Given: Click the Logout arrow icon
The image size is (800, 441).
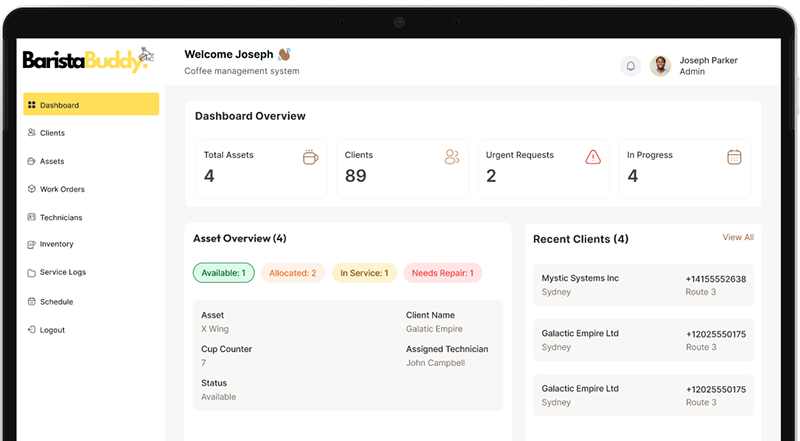Looking at the screenshot, I should 32,330.
